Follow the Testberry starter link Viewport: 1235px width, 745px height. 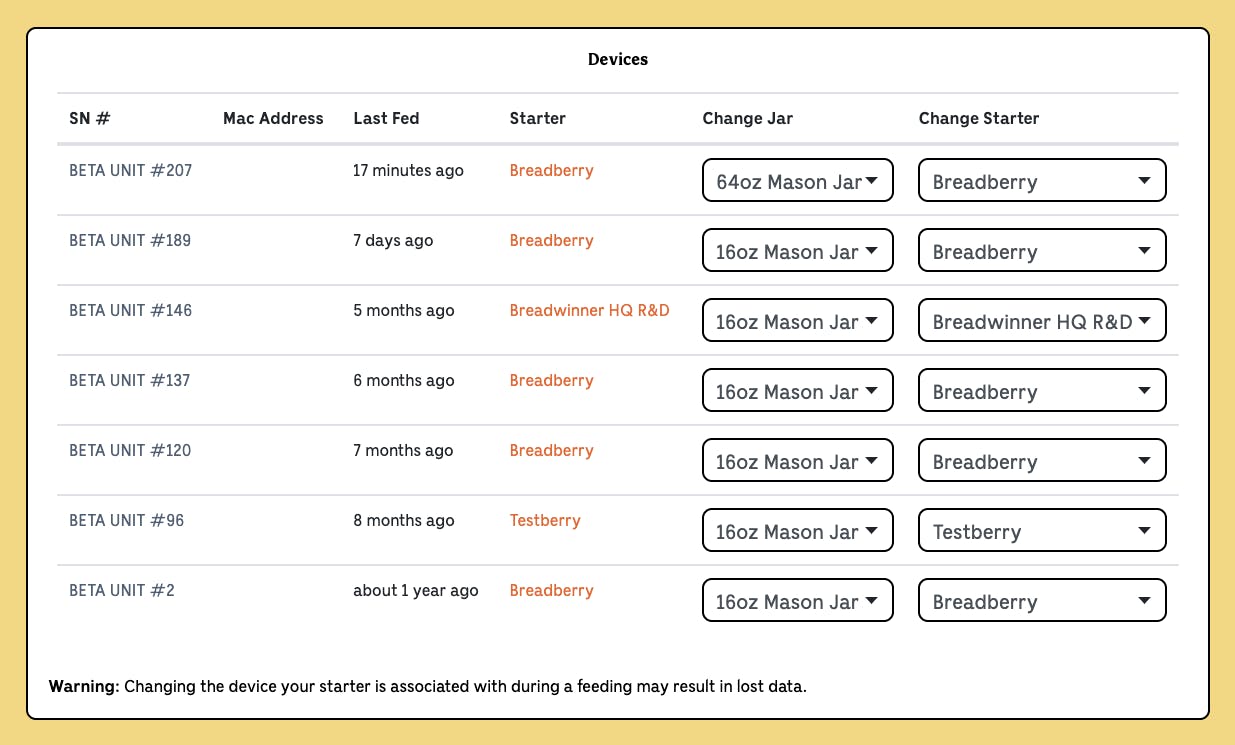545,520
